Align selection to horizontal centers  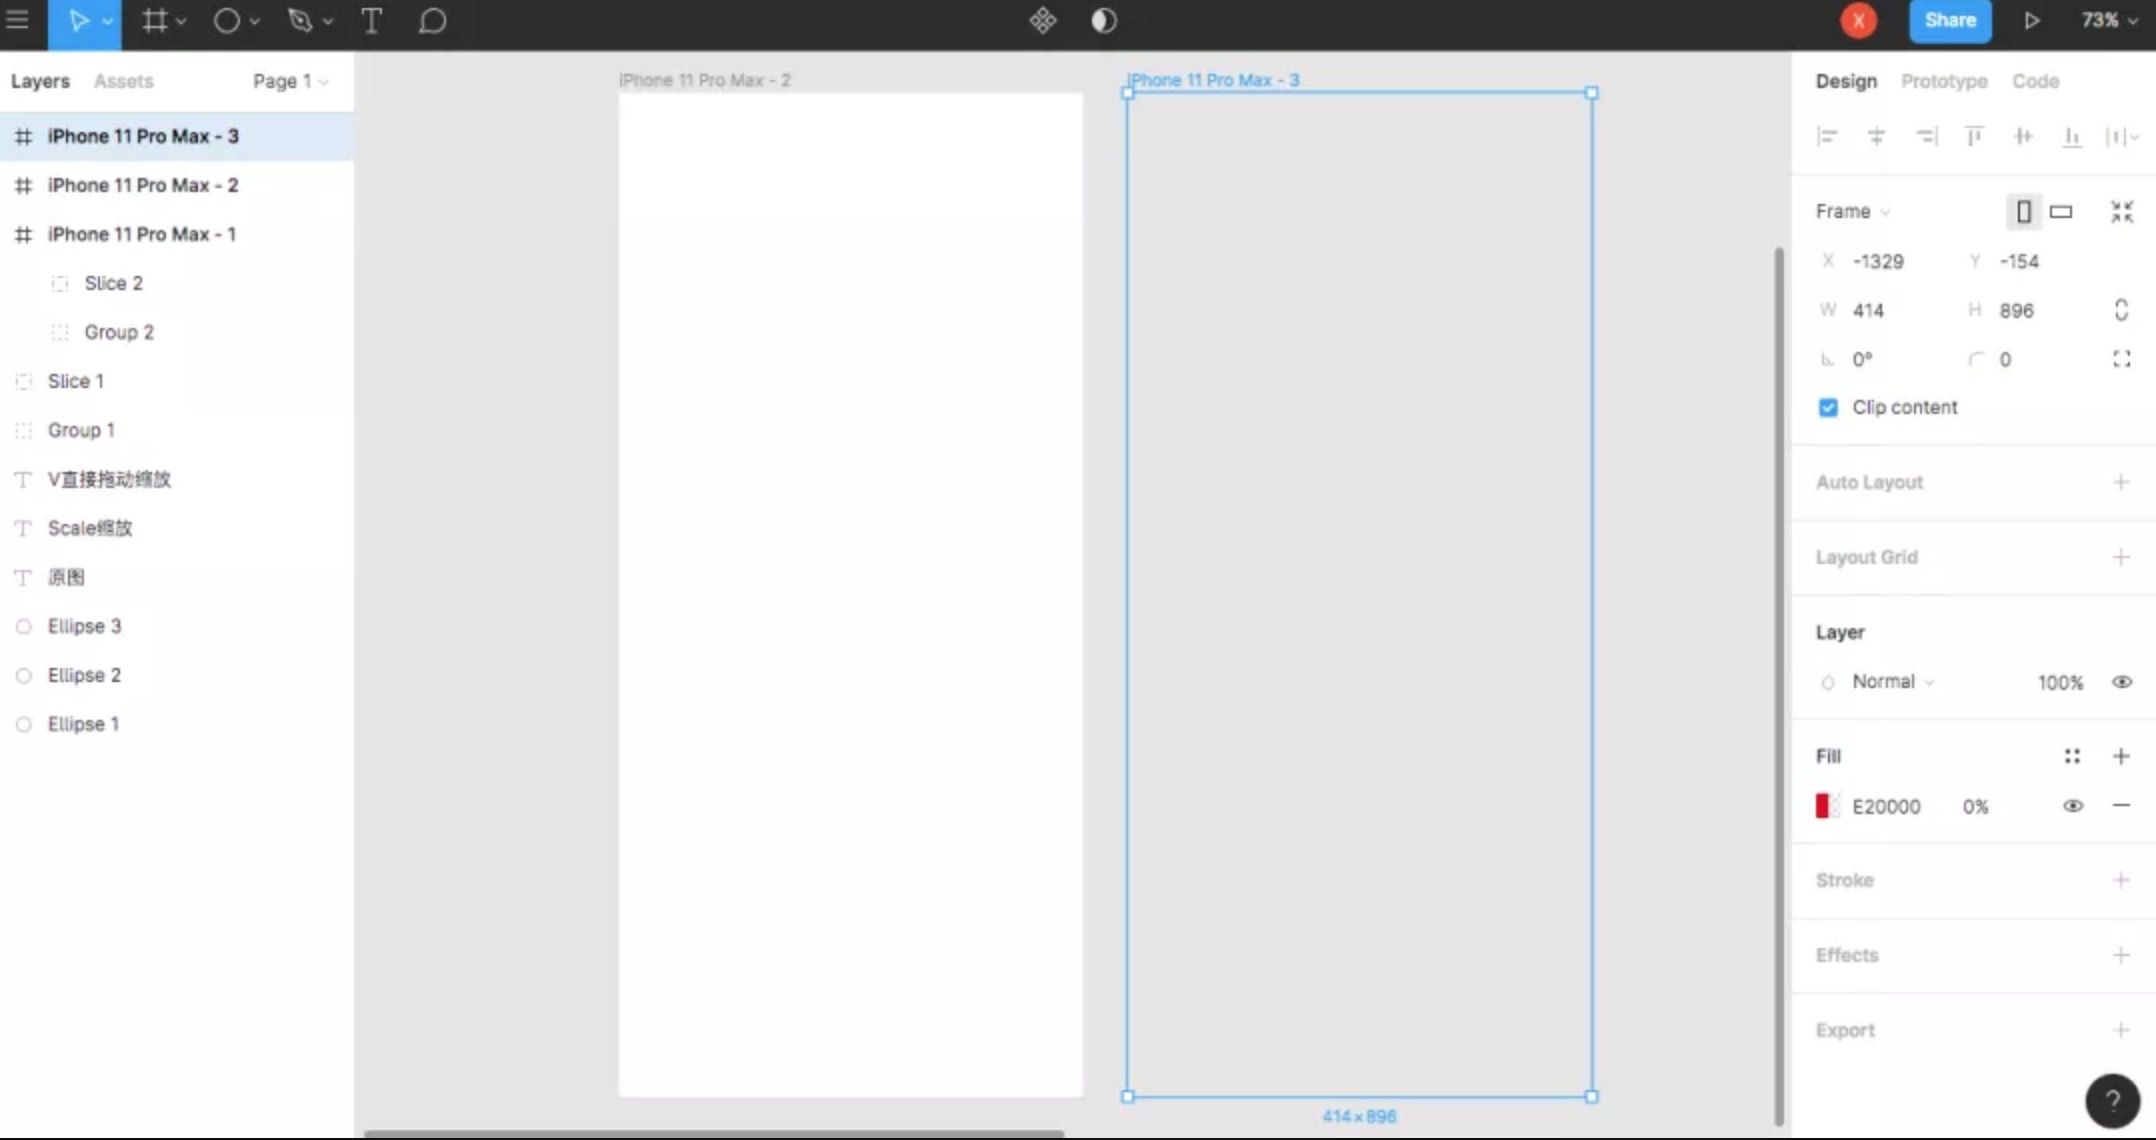pos(1876,137)
